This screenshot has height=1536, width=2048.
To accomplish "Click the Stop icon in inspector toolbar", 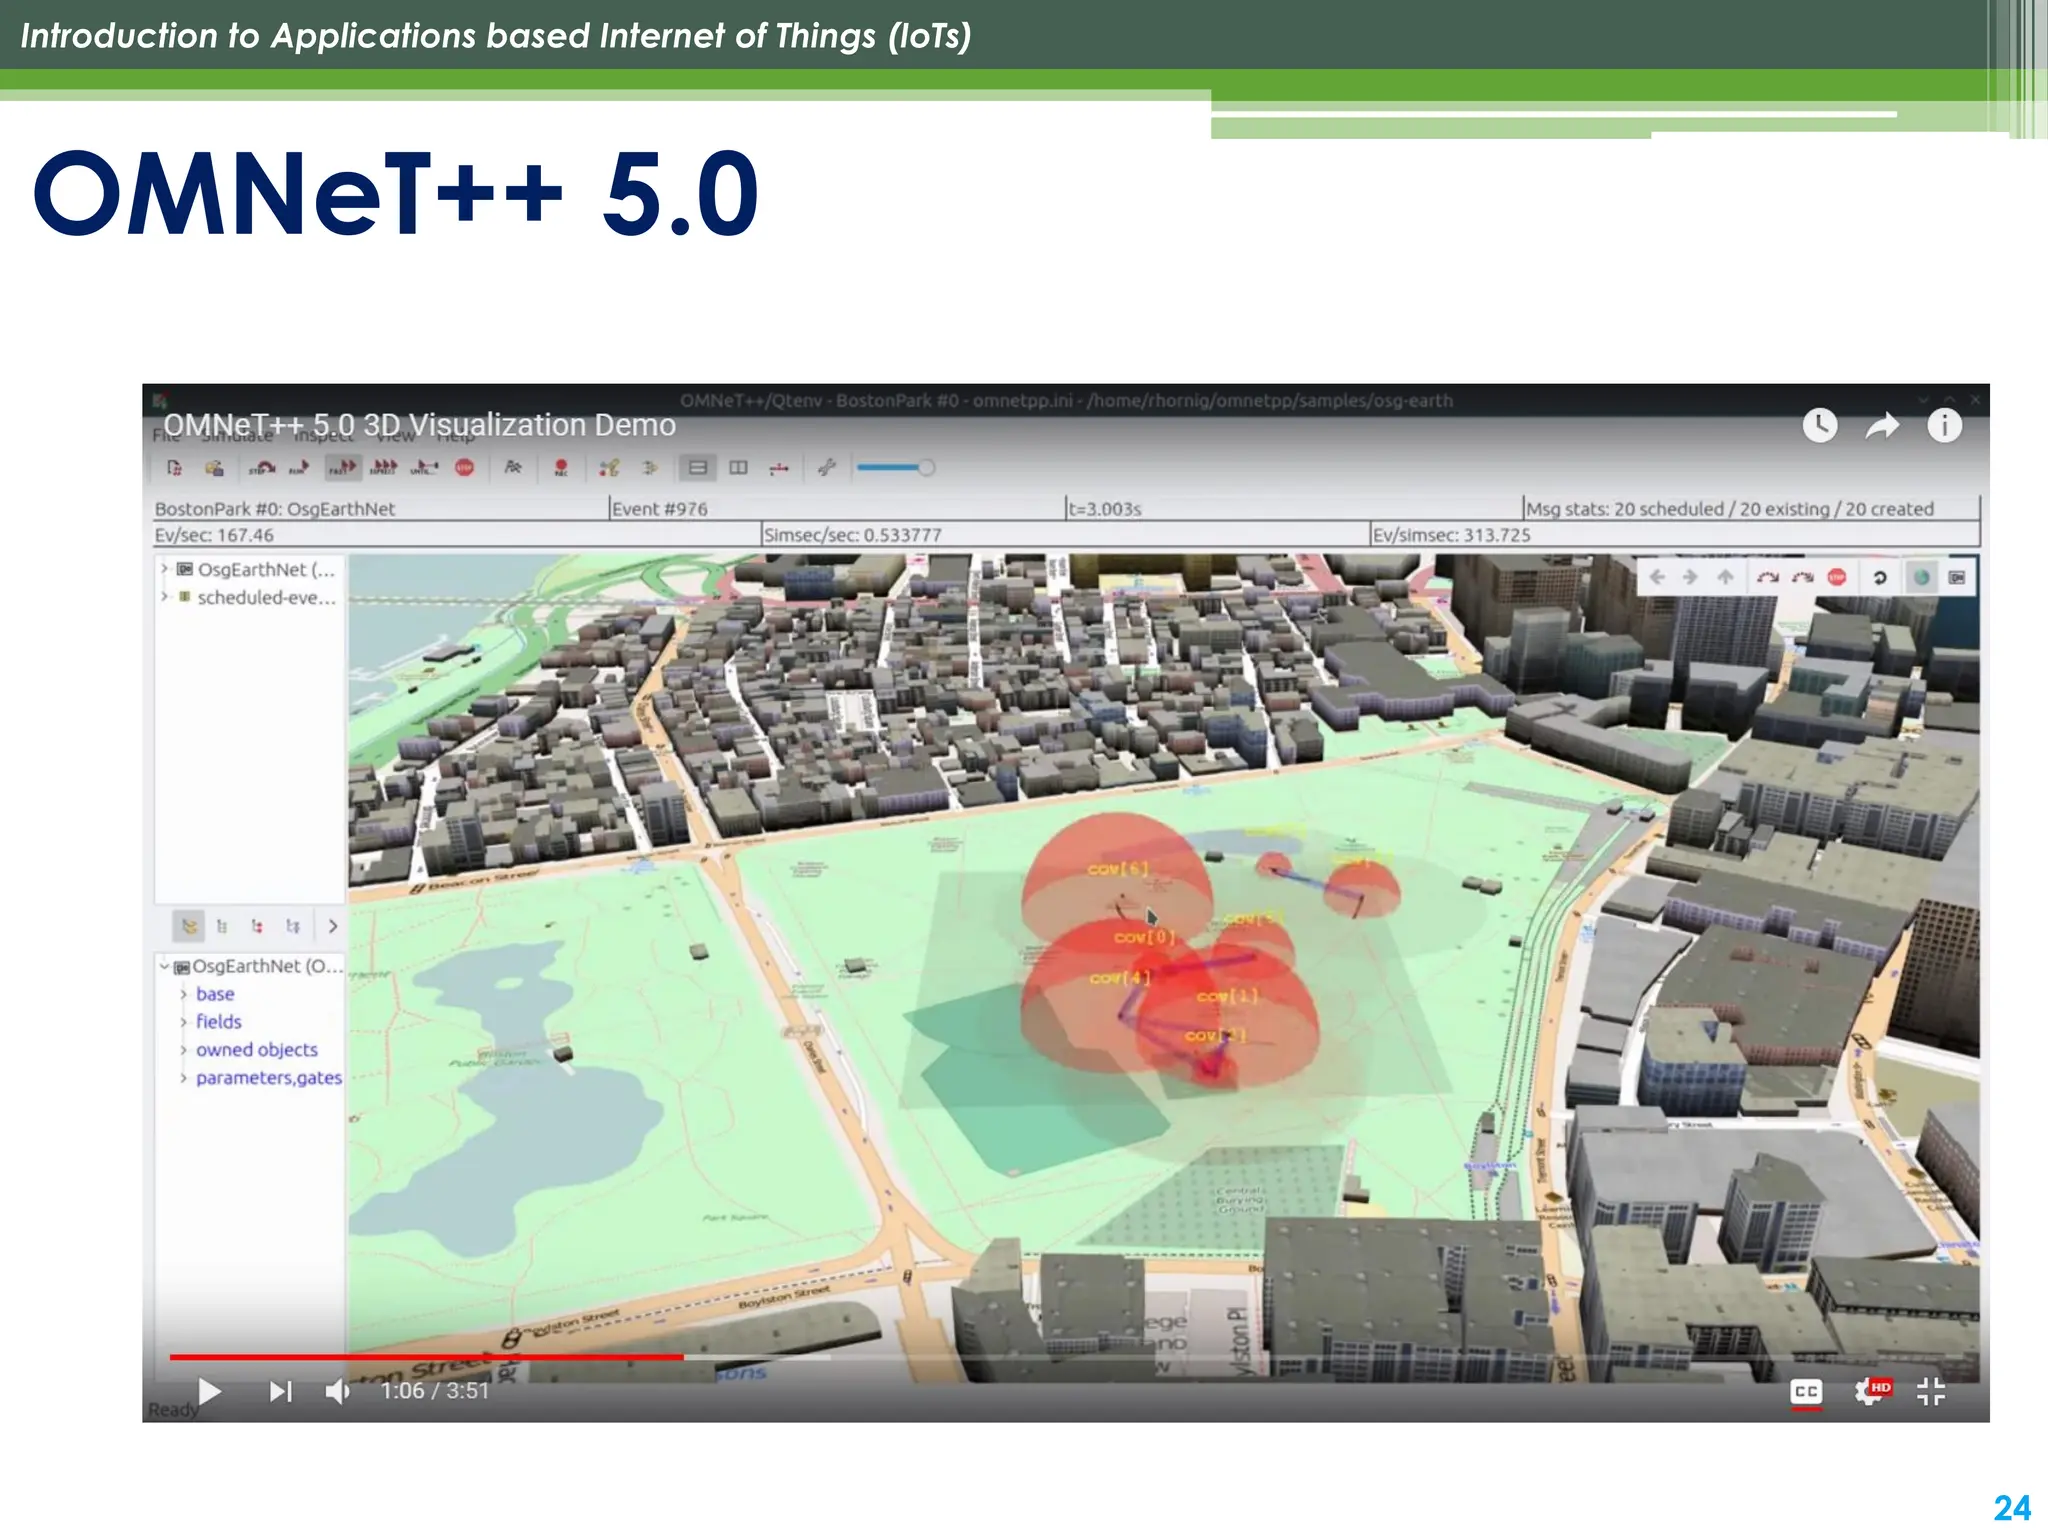I will pyautogui.click(x=1837, y=577).
